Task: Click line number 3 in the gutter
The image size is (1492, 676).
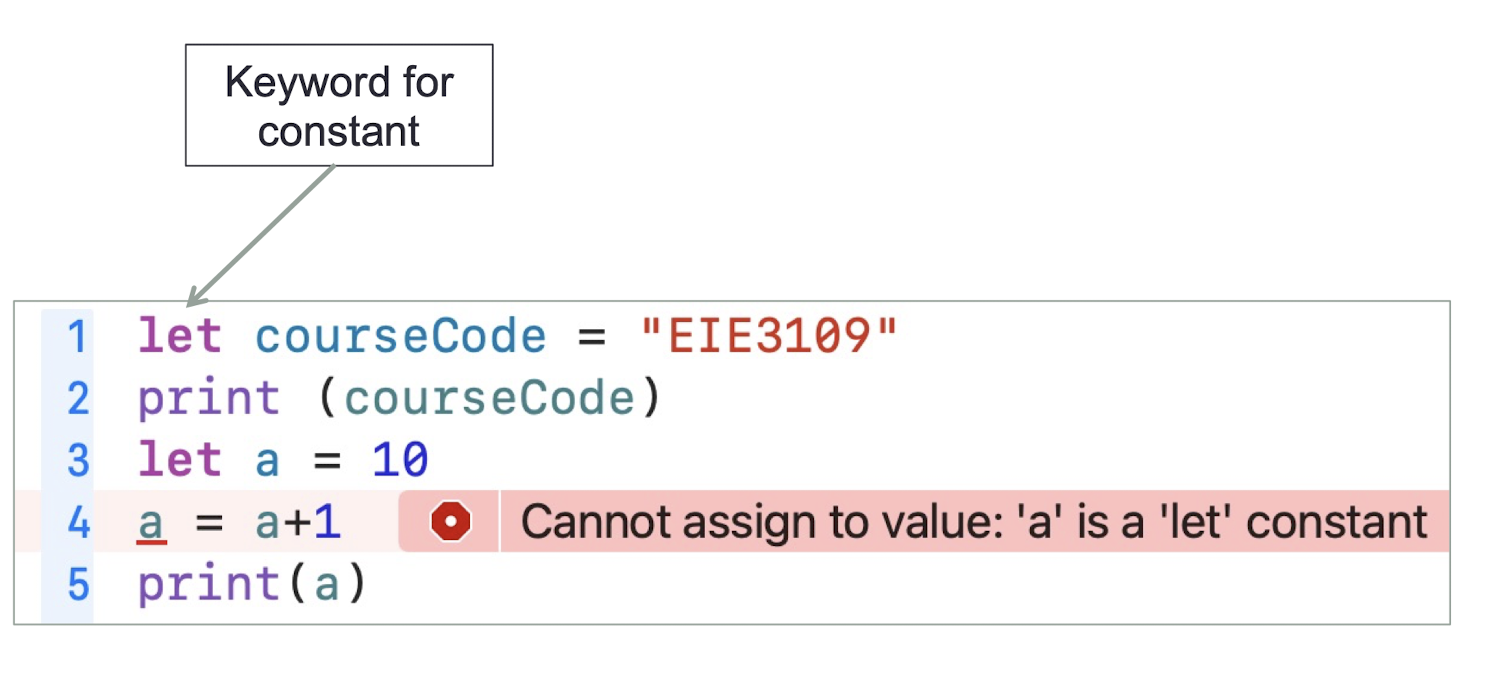Action: pyautogui.click(x=78, y=461)
